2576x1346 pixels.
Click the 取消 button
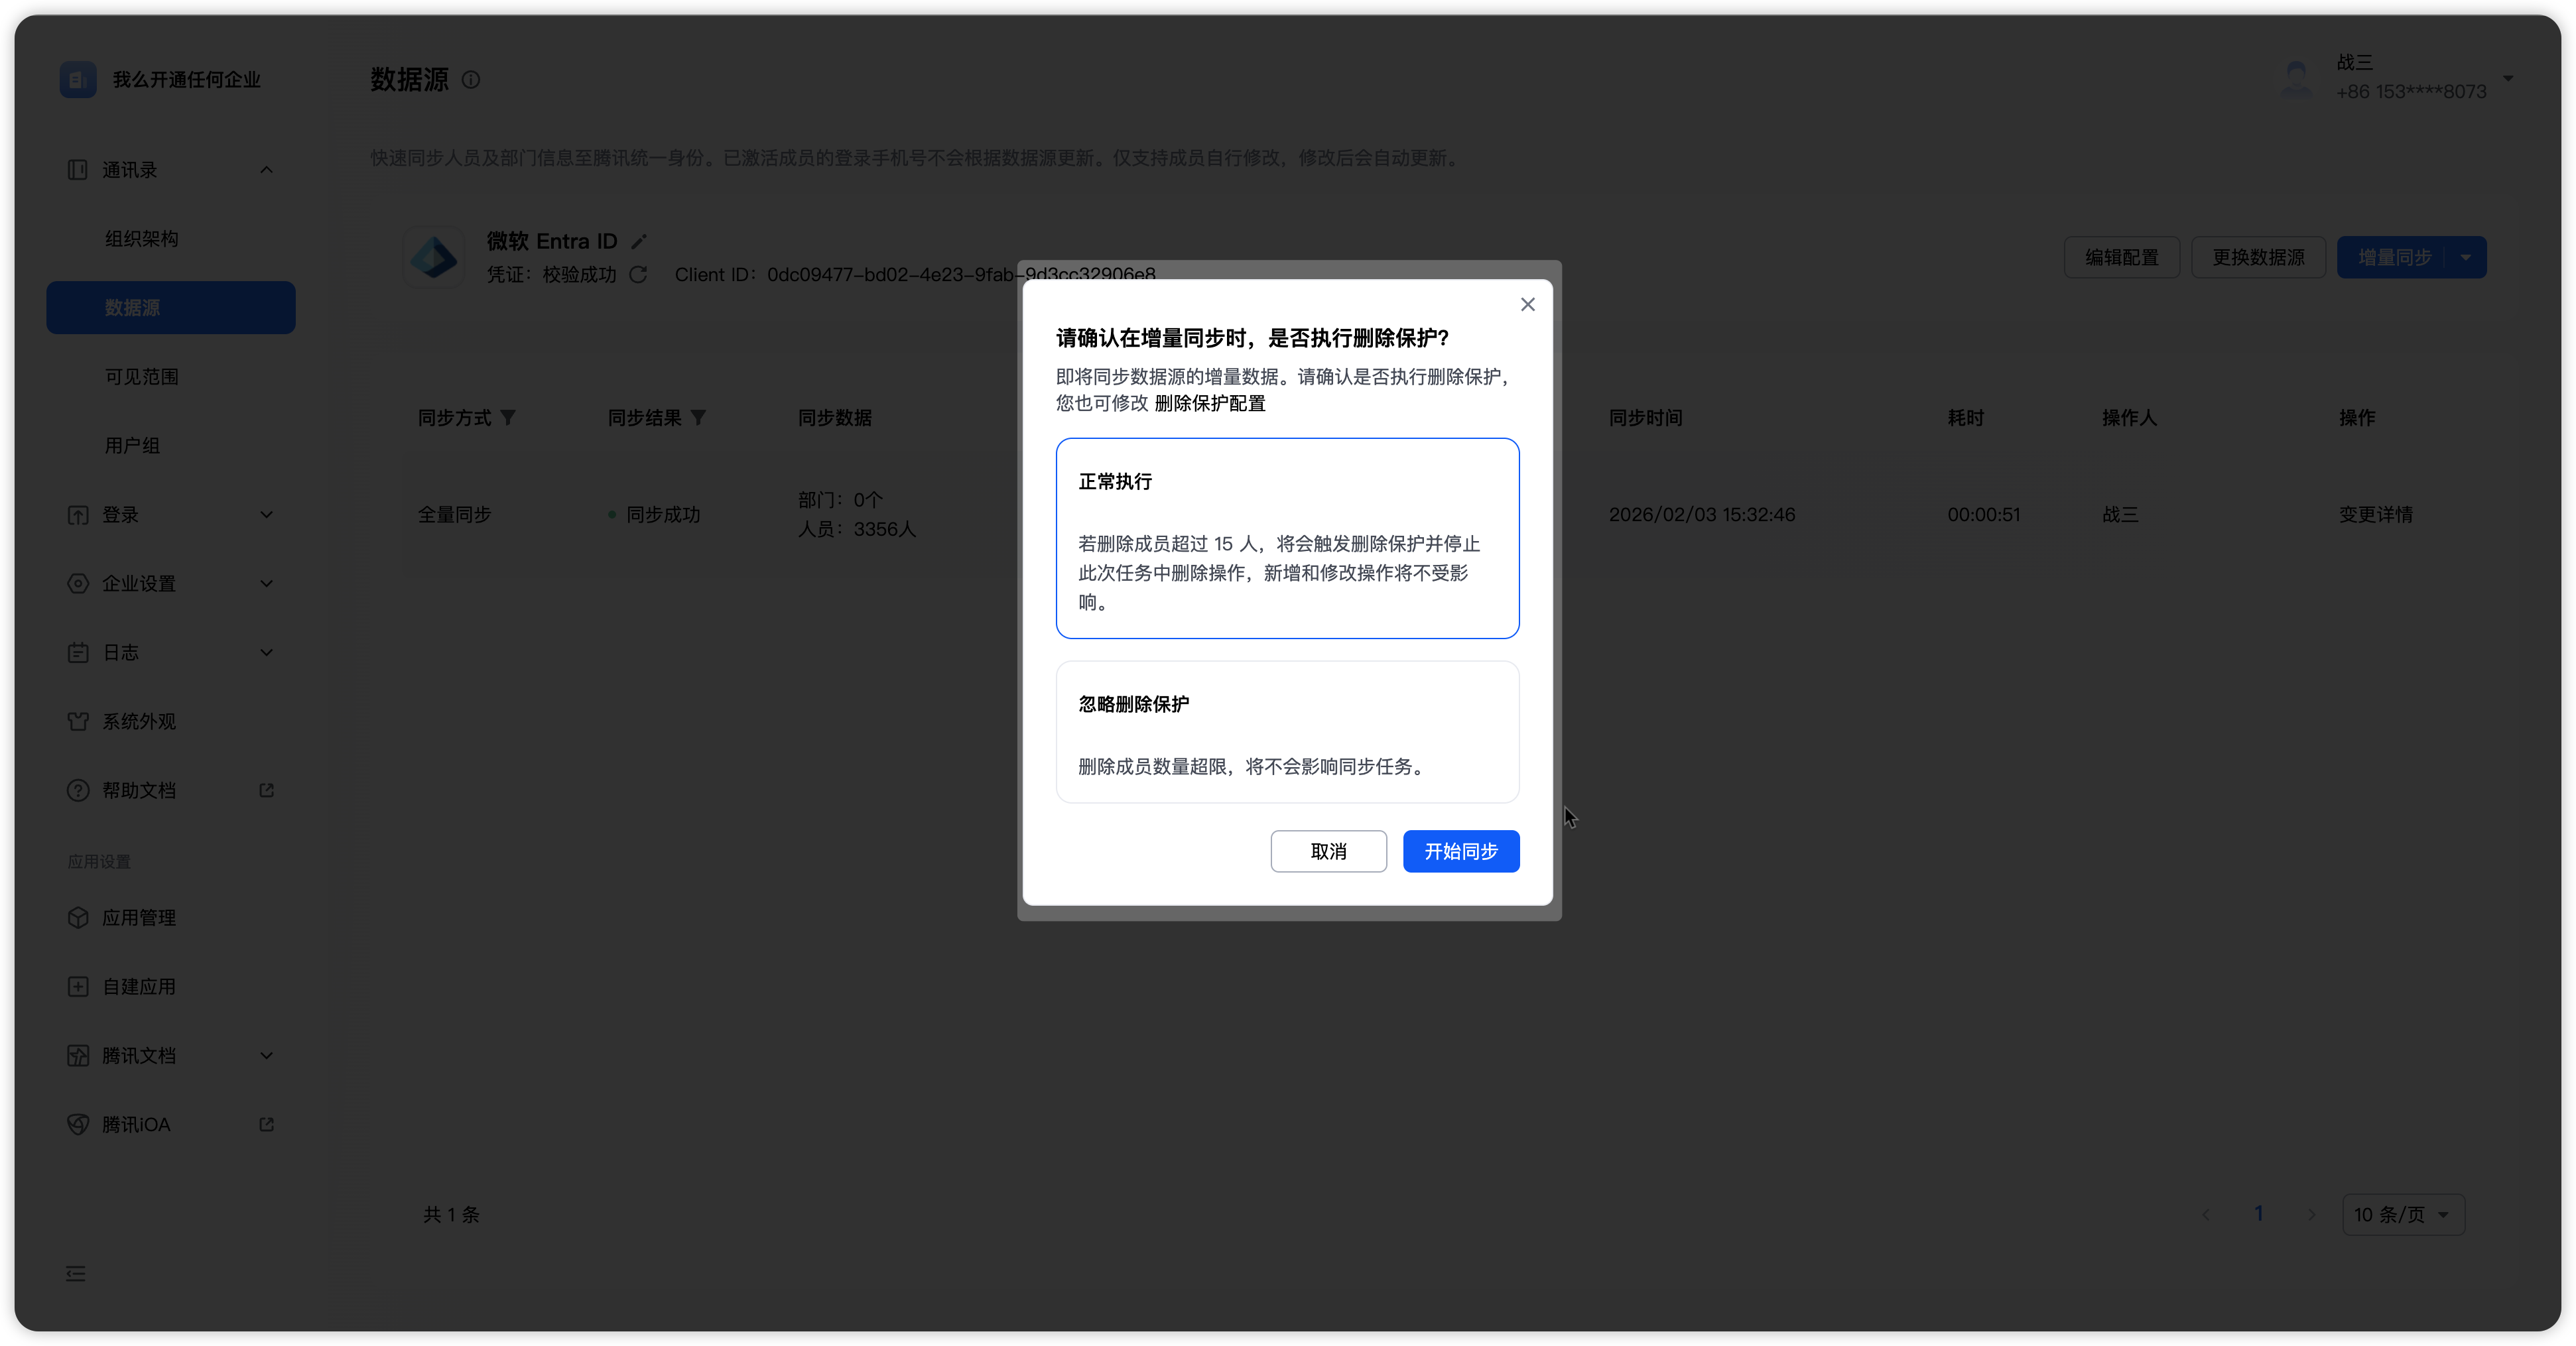[x=1328, y=851]
